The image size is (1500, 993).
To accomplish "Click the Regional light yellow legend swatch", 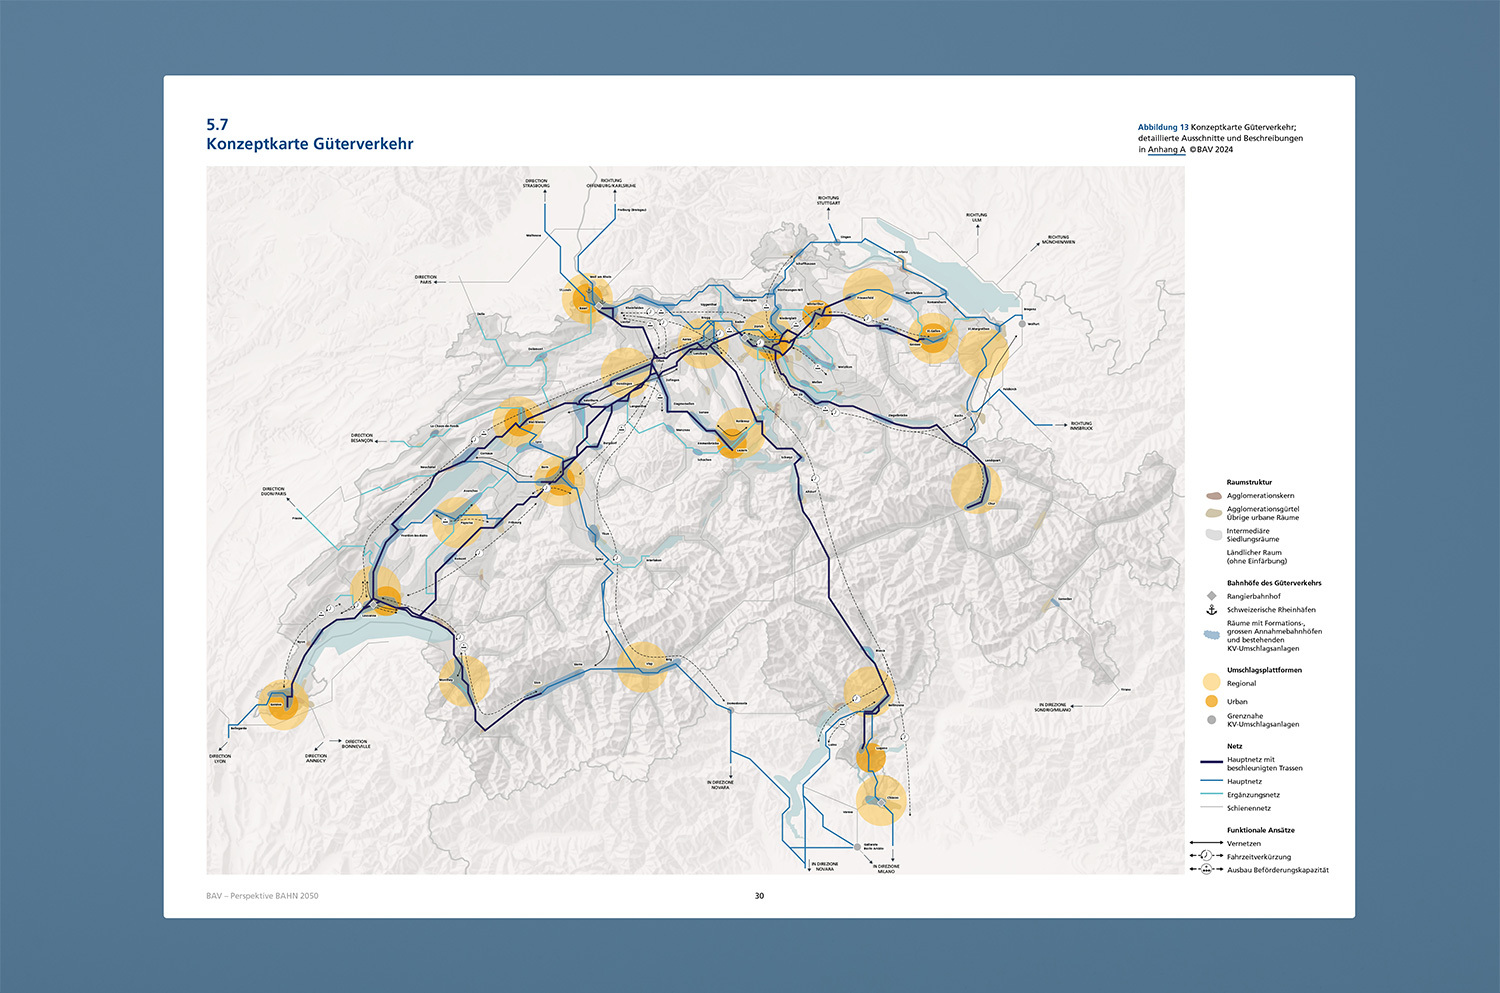I will point(1211,683).
